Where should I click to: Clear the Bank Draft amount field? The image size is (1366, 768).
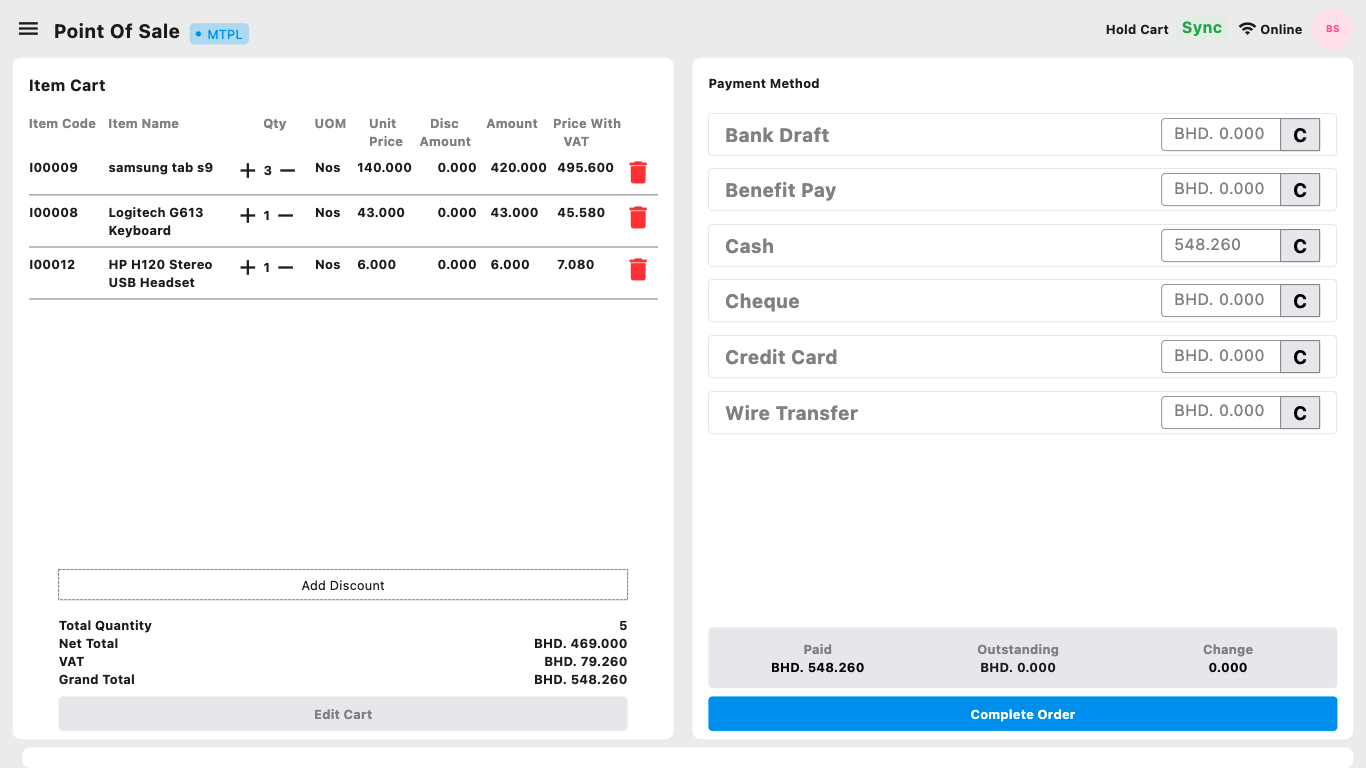coord(1300,135)
